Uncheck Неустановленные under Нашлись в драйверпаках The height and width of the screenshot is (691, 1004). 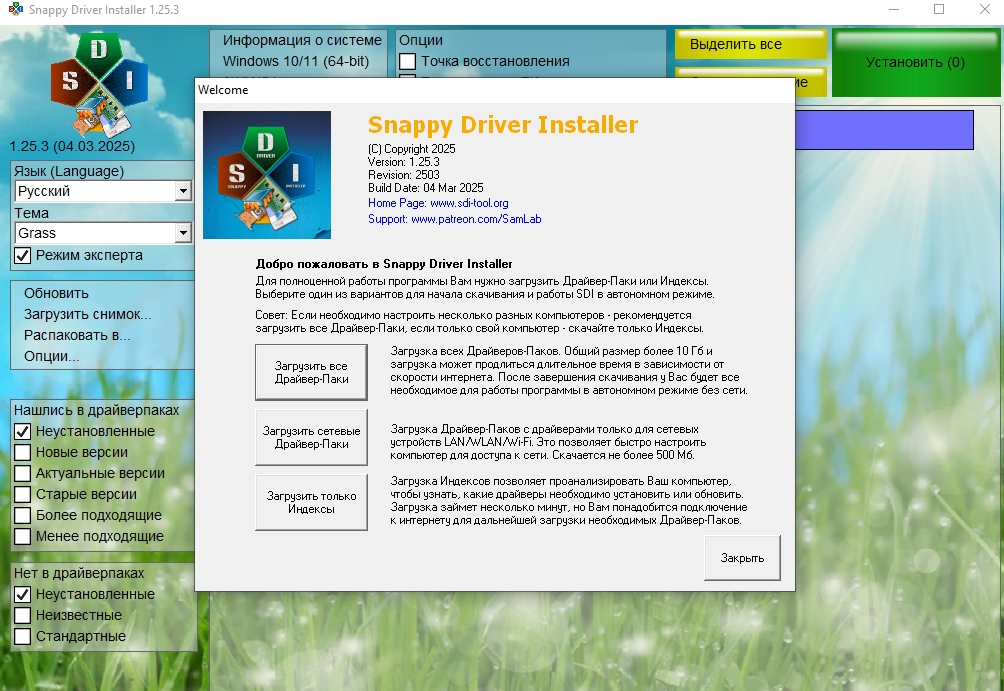point(23,432)
